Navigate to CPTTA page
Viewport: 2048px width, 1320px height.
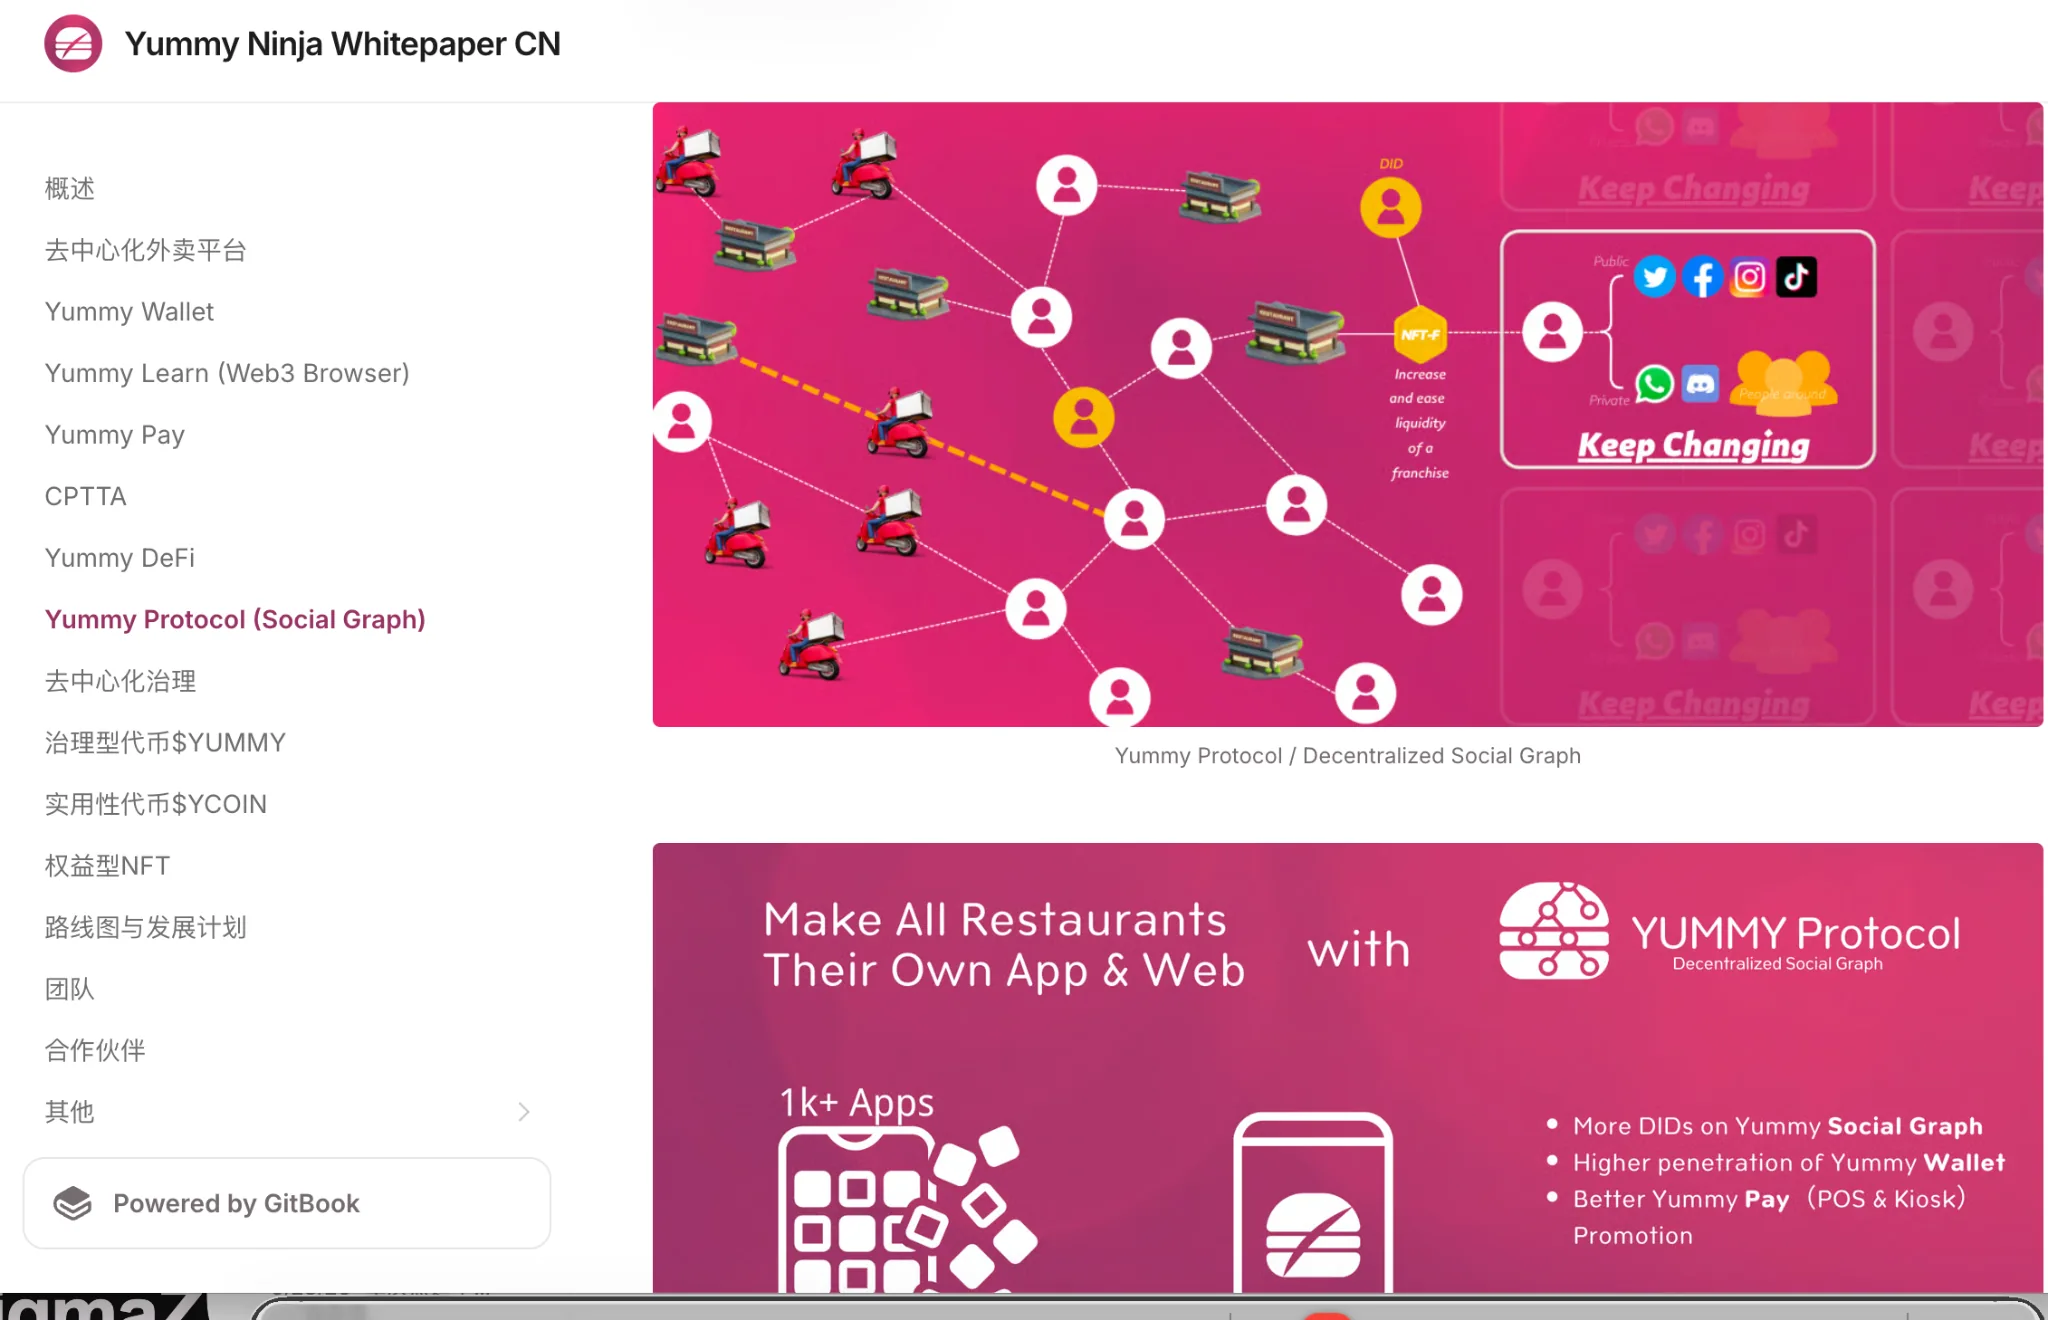point(86,496)
